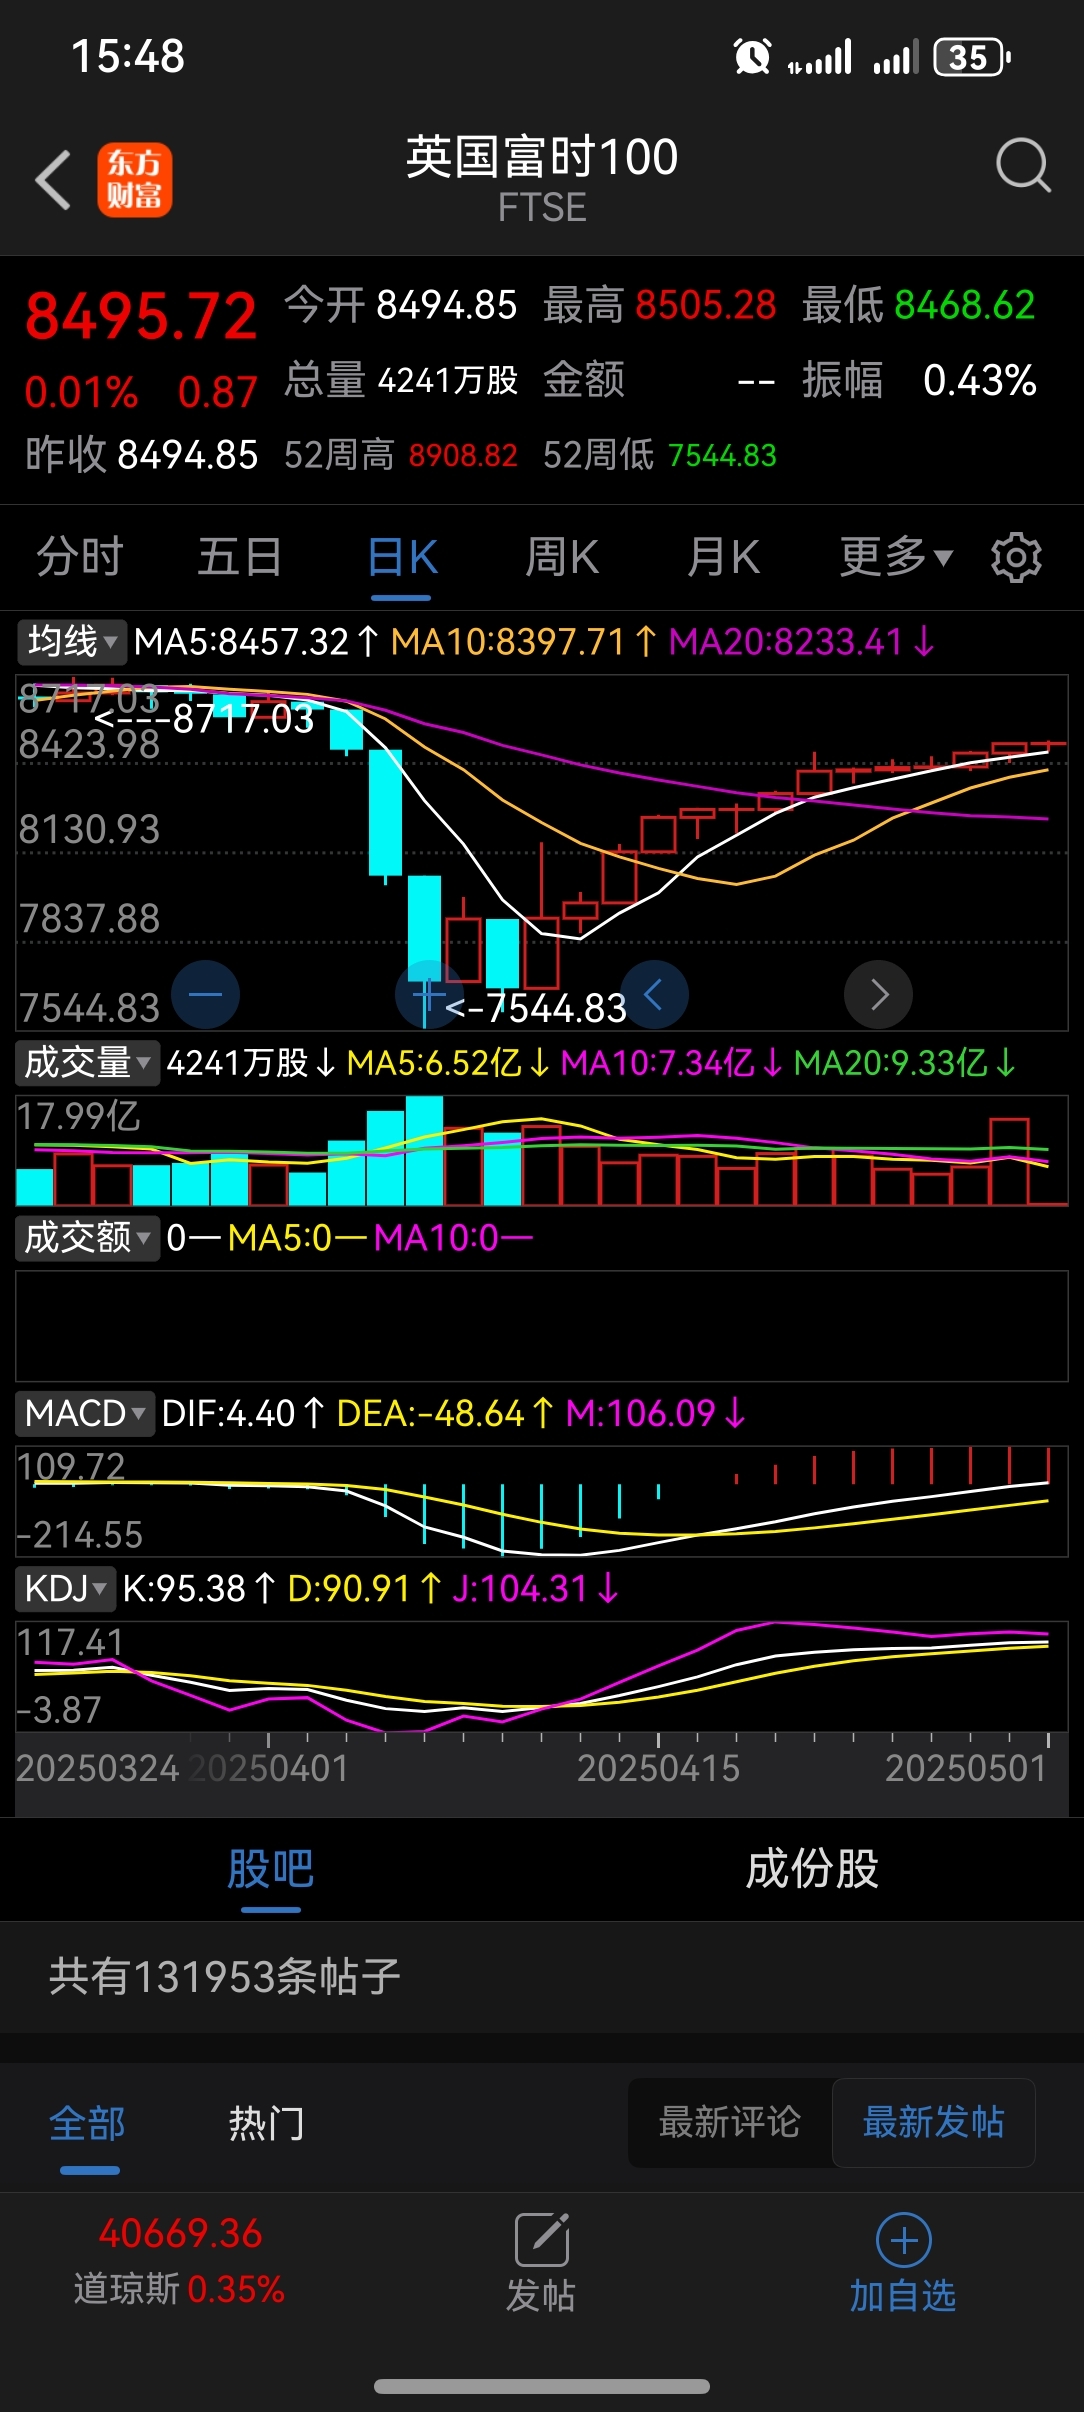Tap the 52周高 8908.82 value
Screen dimensions: 1084x2412
coord(463,456)
